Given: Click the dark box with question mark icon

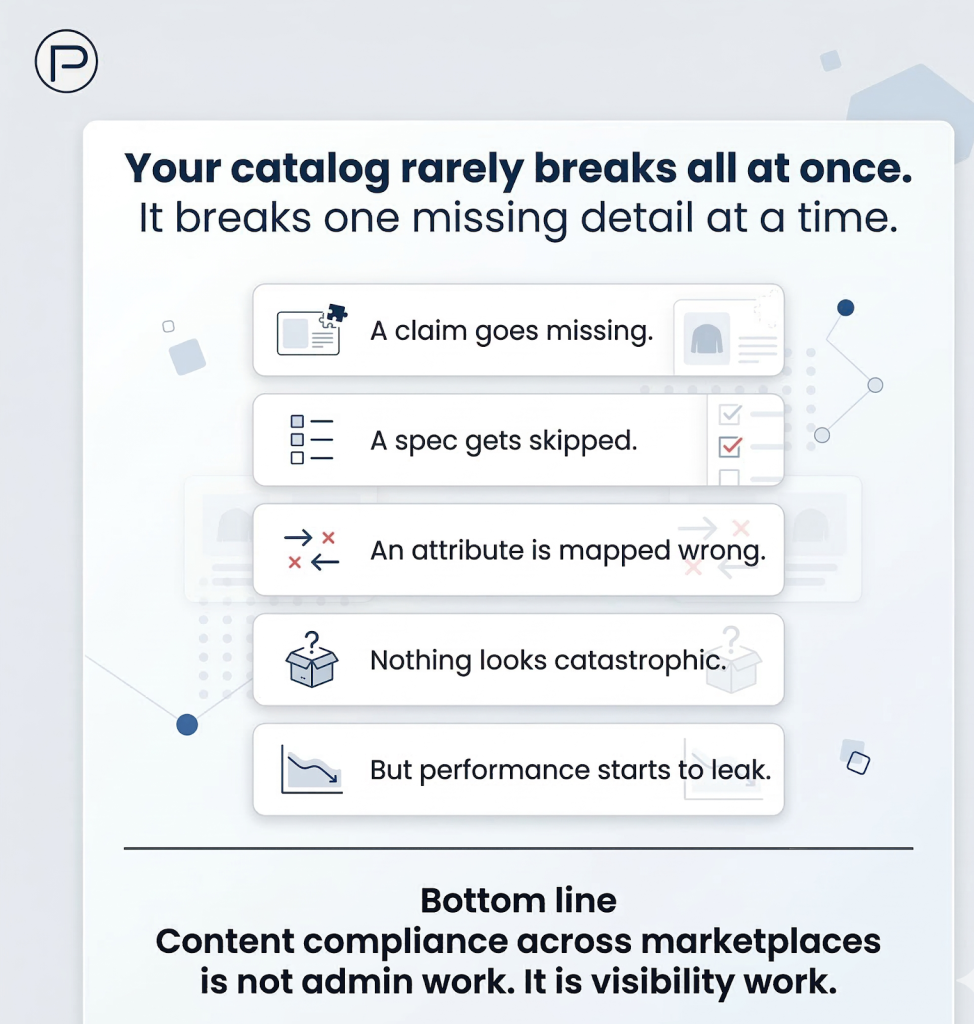Looking at the screenshot, I should click(x=311, y=660).
